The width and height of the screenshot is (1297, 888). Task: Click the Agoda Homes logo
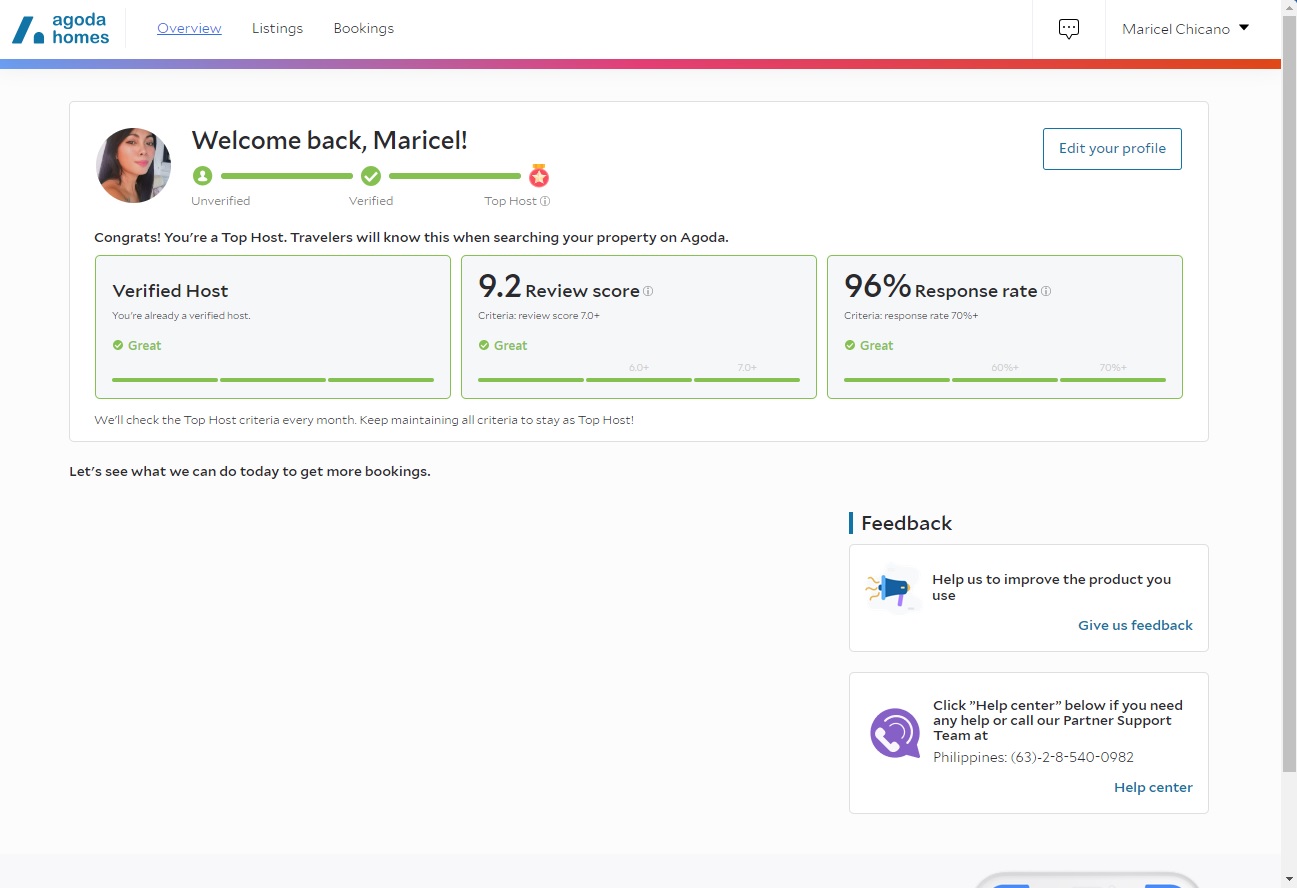(x=61, y=29)
